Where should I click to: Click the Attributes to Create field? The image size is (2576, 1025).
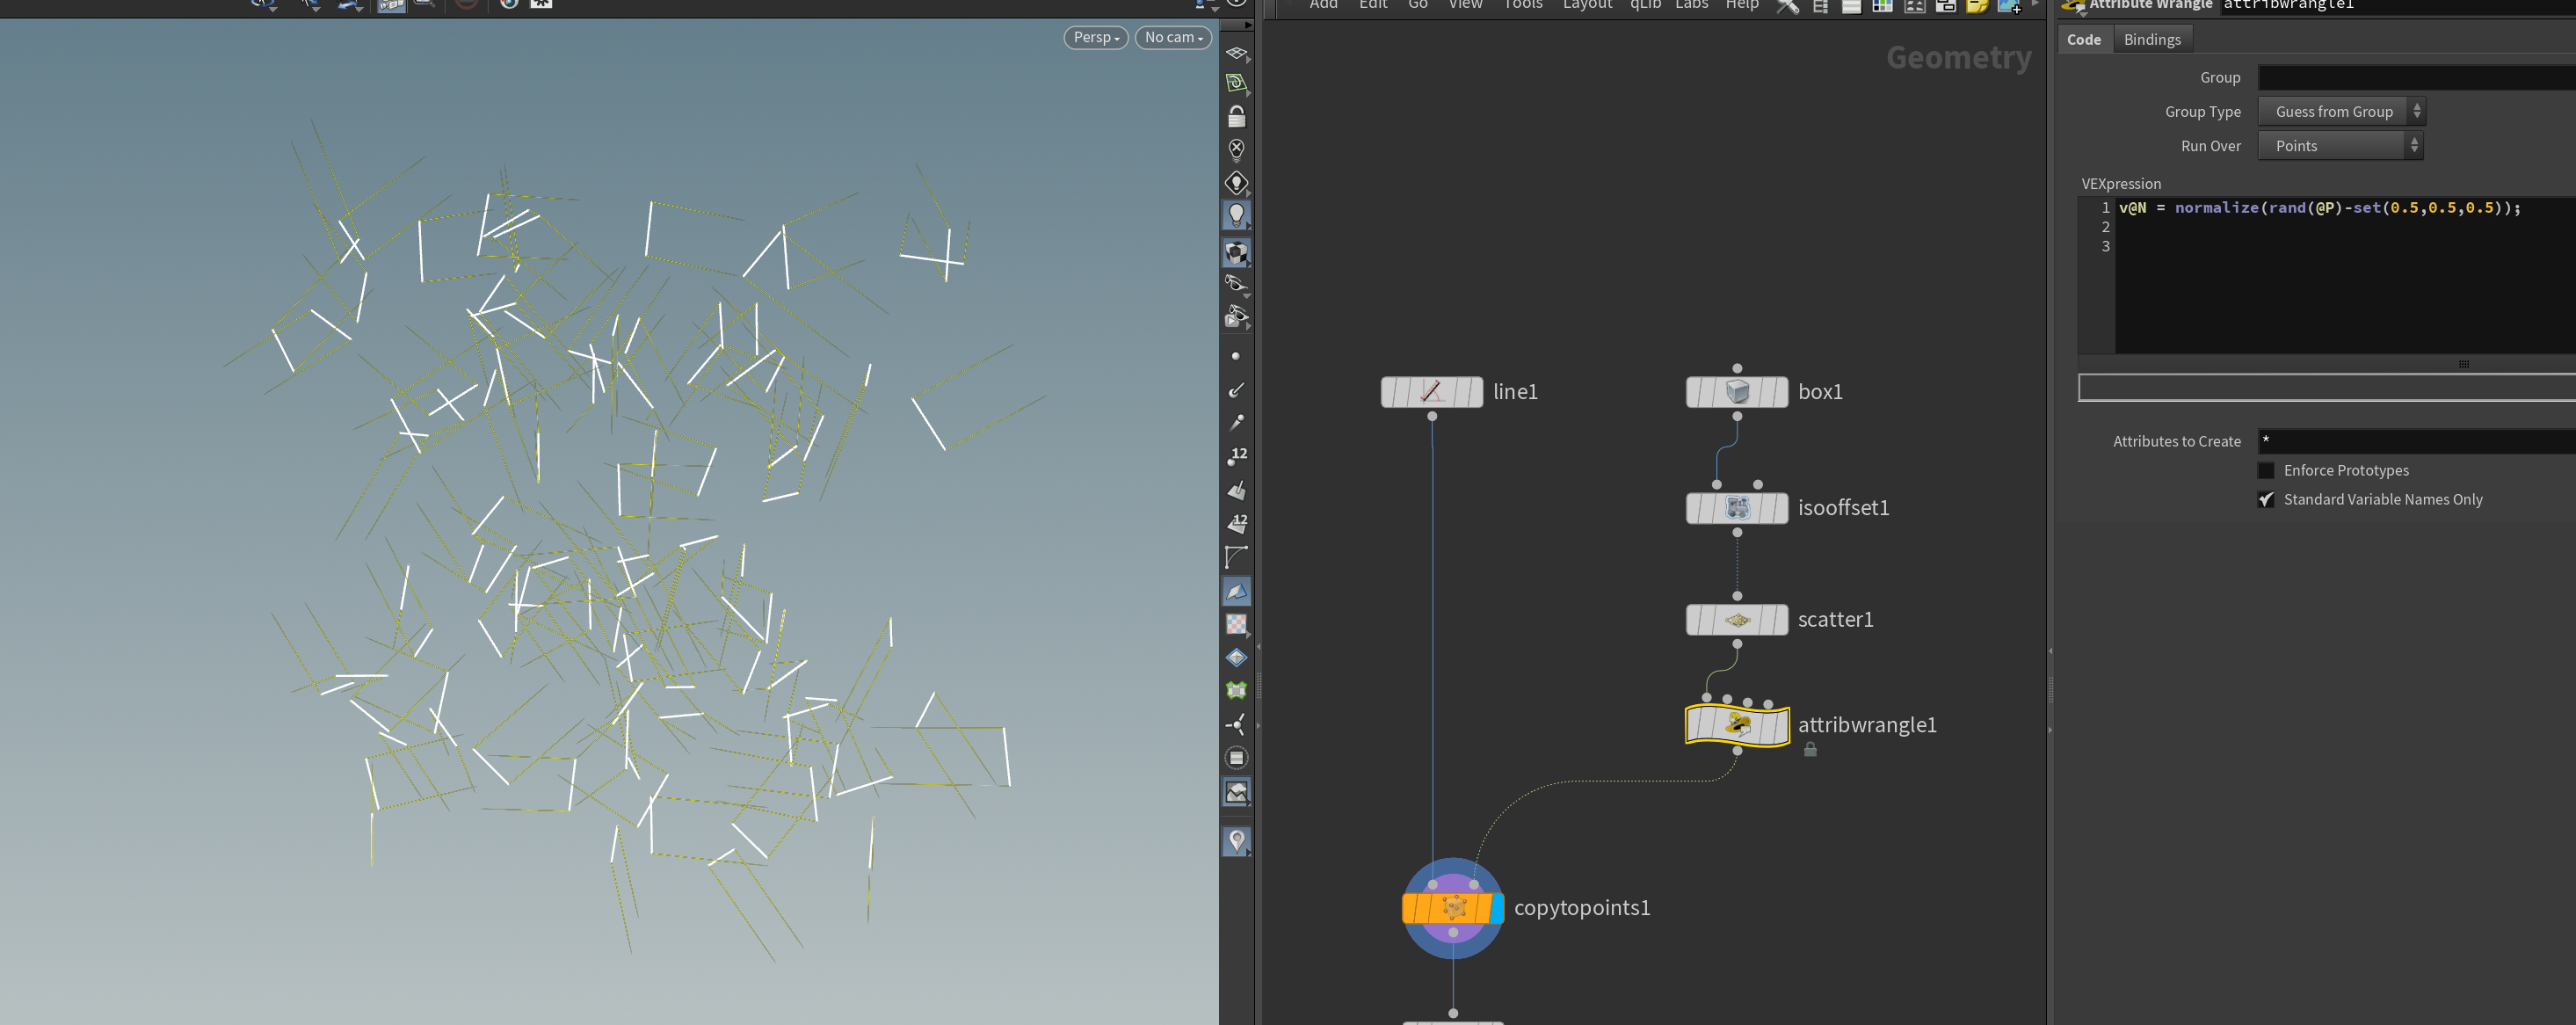click(x=2416, y=441)
